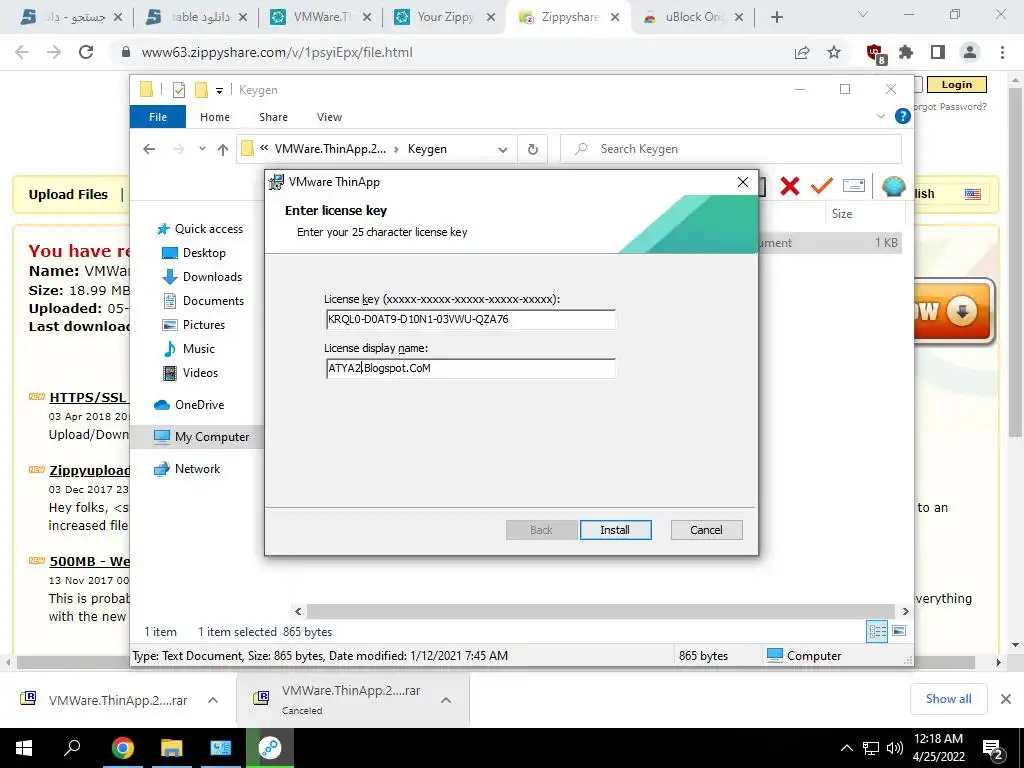
Task: Click Upload Files on Zippyshare page
Action: point(68,195)
